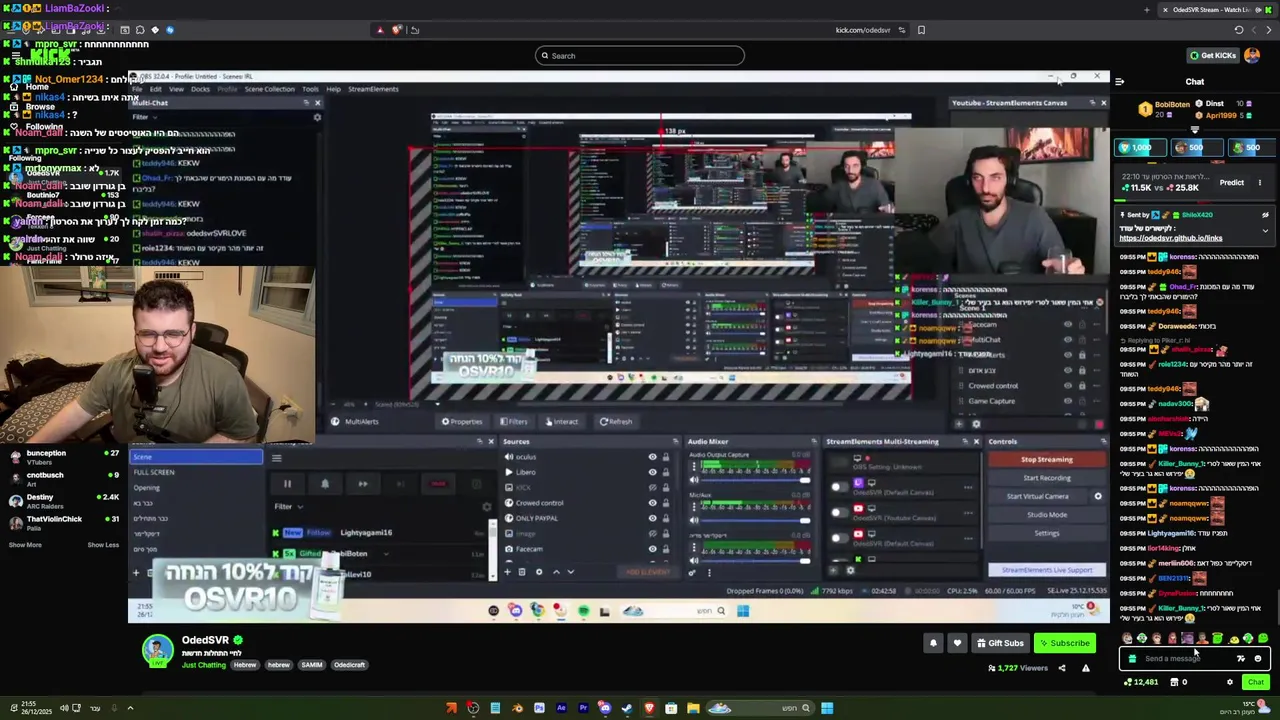Click the Kick search field

click(x=640, y=55)
